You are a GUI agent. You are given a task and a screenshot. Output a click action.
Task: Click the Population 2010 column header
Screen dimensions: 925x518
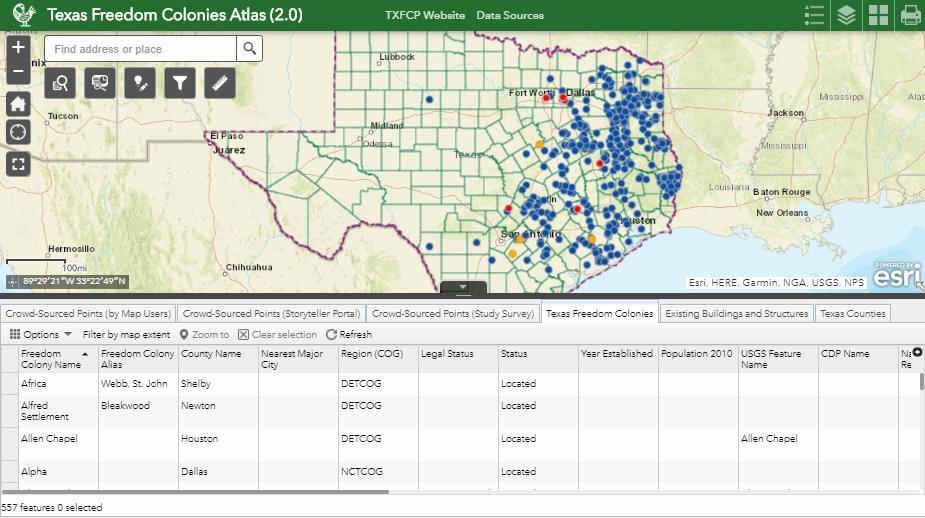(698, 359)
